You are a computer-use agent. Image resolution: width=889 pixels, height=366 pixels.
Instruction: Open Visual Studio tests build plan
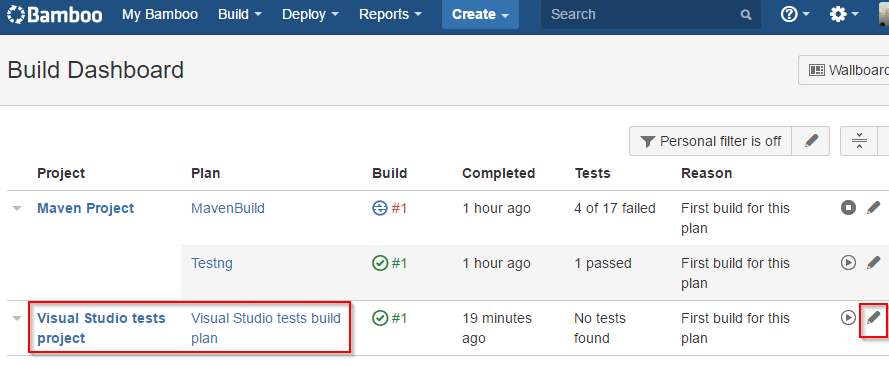click(266, 328)
